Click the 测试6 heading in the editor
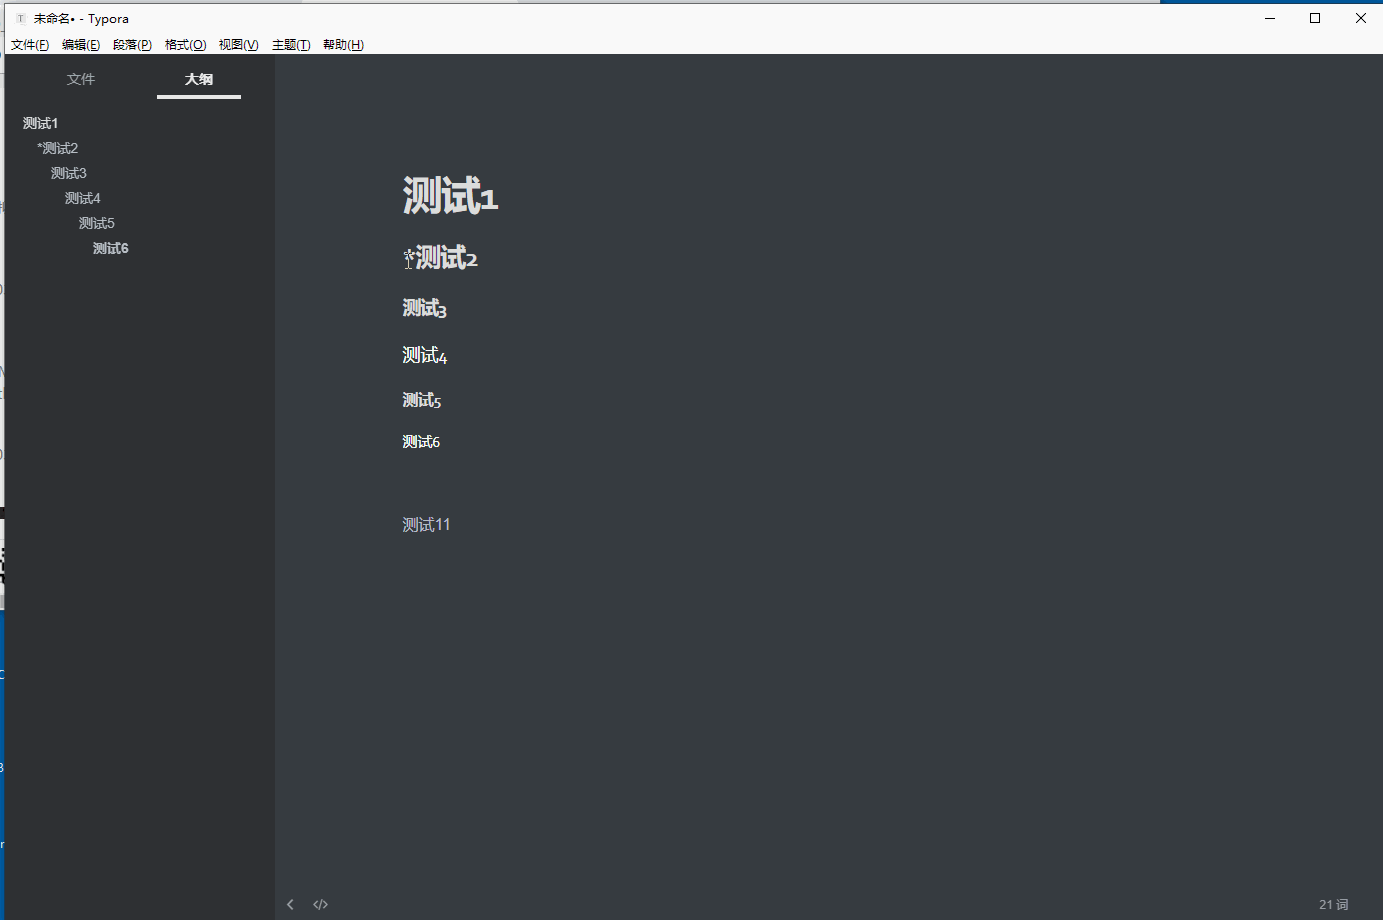Image resolution: width=1383 pixels, height=920 pixels. (421, 442)
